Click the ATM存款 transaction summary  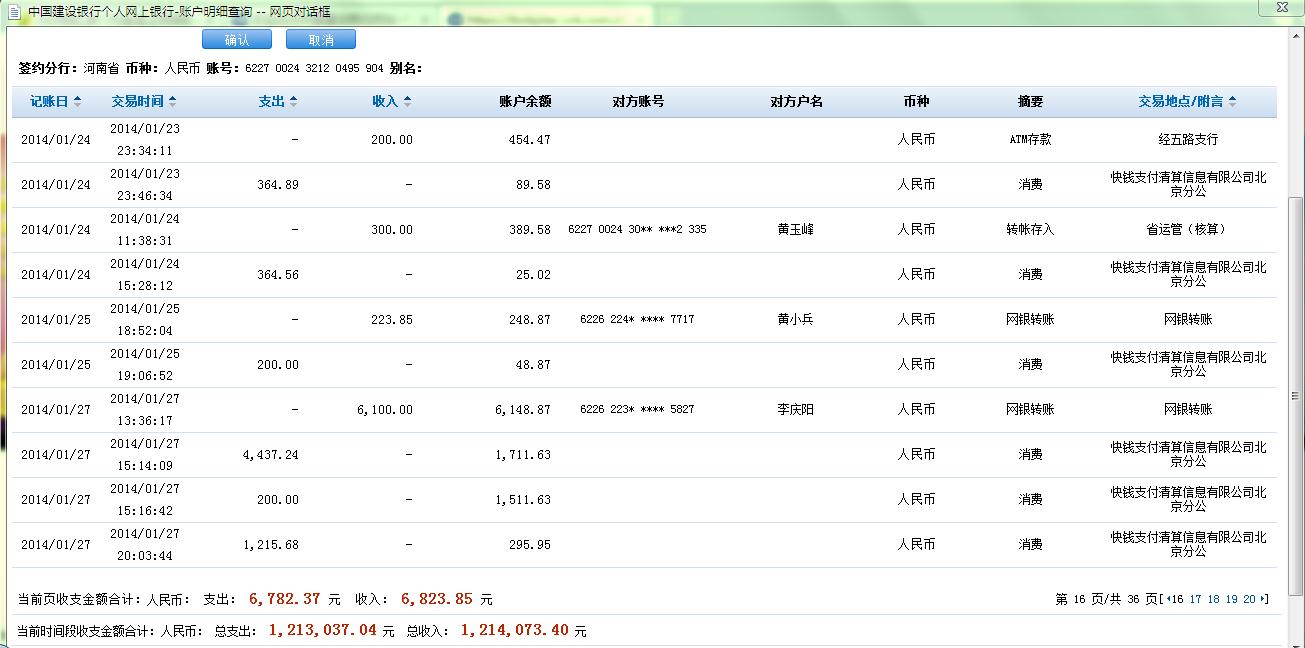[x=1030, y=140]
